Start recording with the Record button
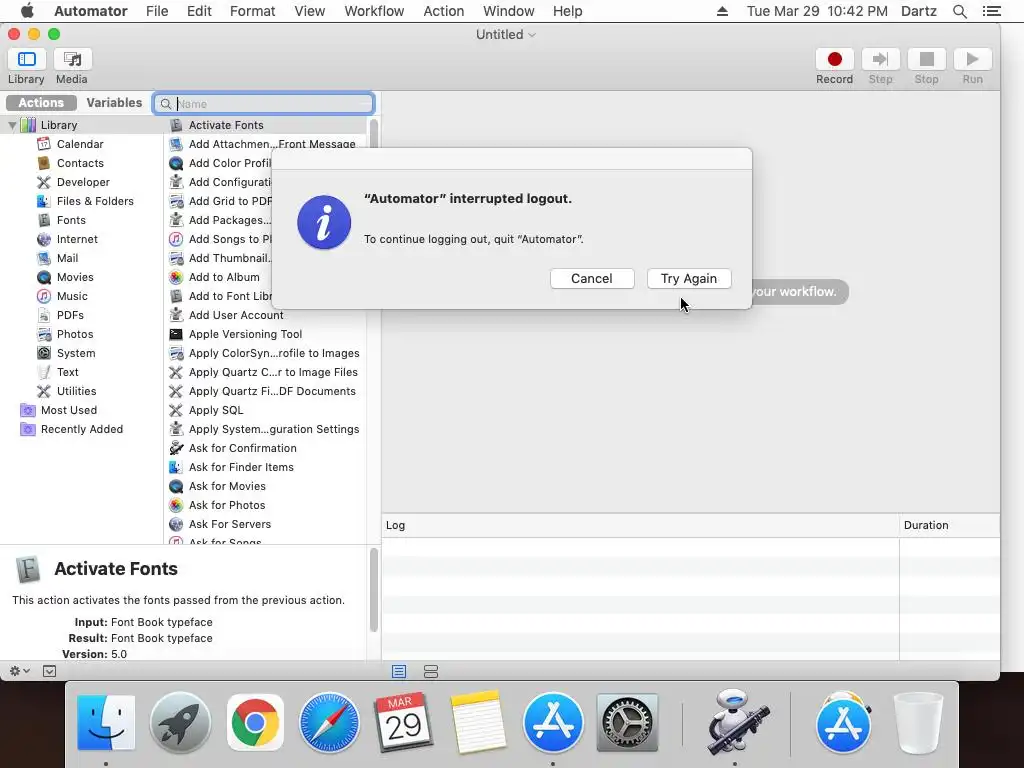1024x768 pixels. (834, 59)
